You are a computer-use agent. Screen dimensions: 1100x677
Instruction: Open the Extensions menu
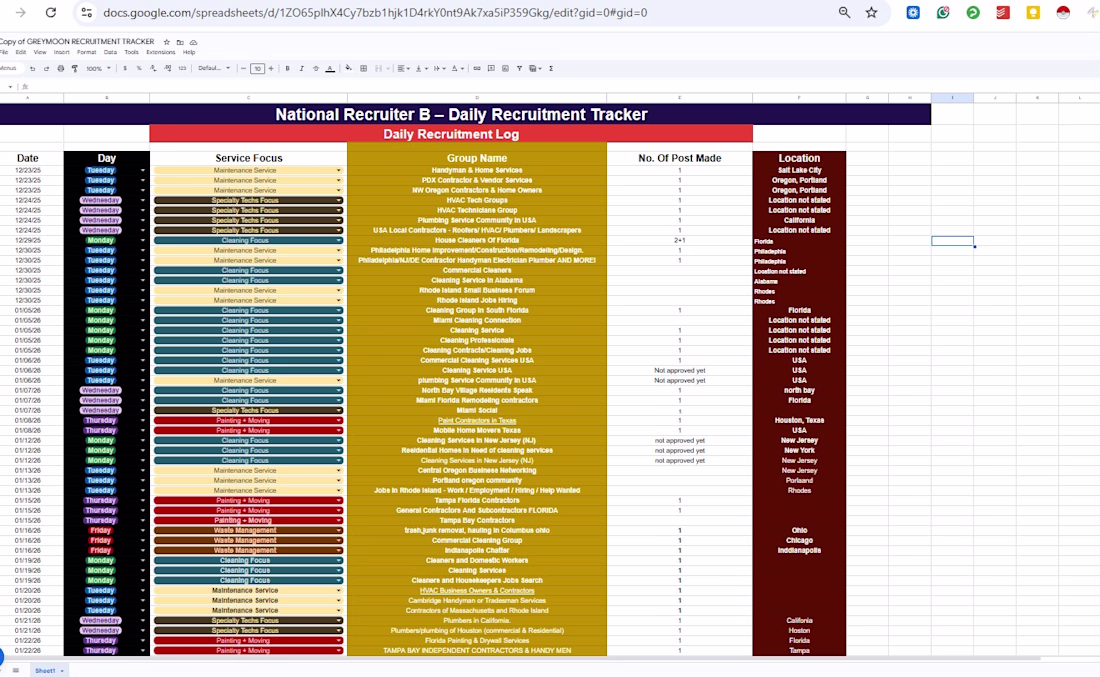(161, 52)
